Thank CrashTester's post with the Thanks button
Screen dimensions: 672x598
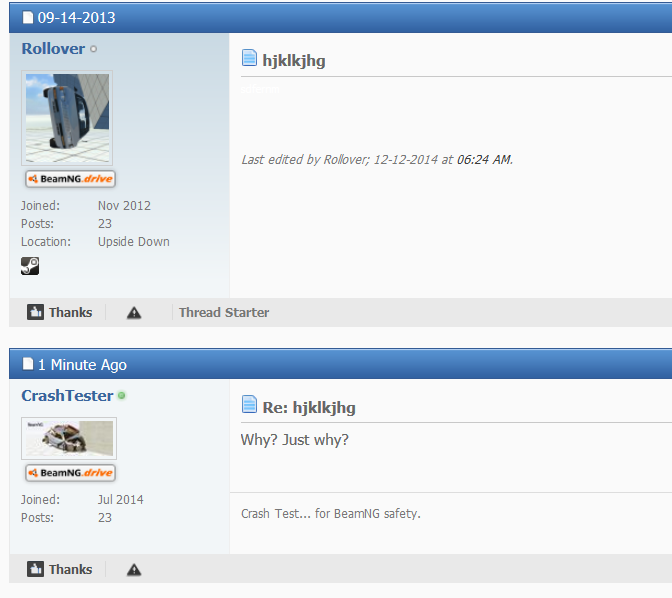tap(60, 569)
